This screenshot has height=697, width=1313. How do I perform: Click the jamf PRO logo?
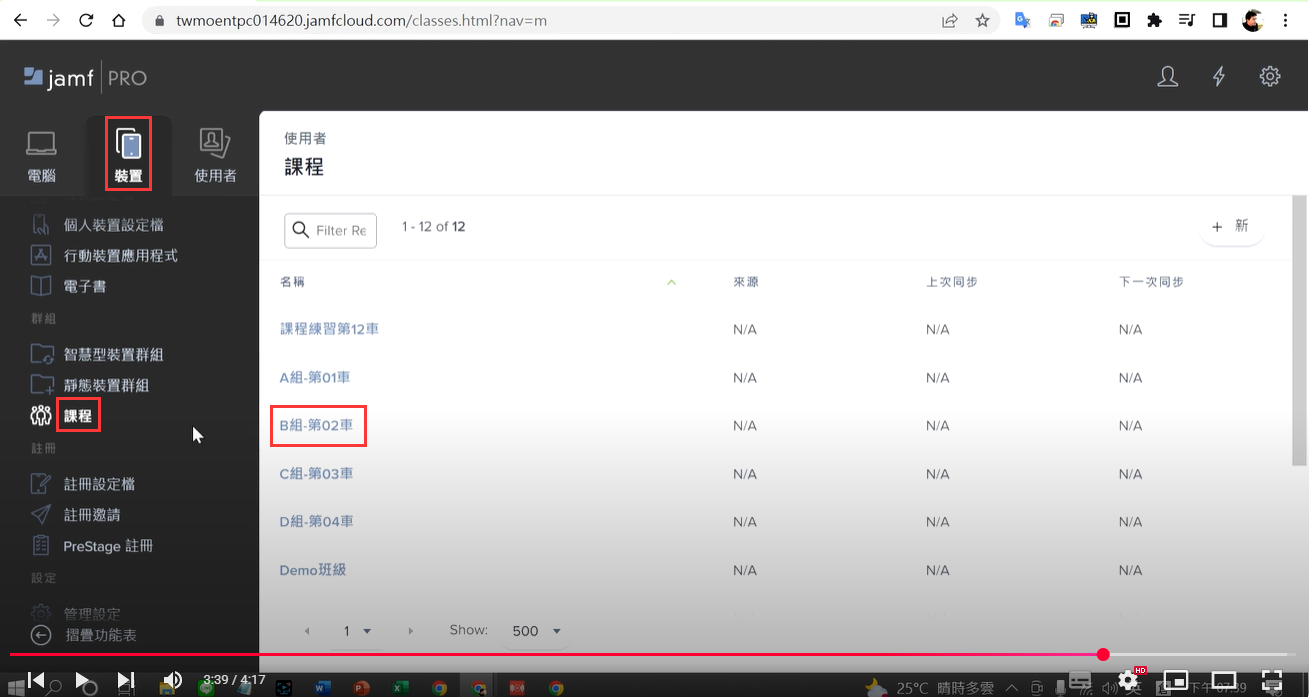tap(85, 78)
